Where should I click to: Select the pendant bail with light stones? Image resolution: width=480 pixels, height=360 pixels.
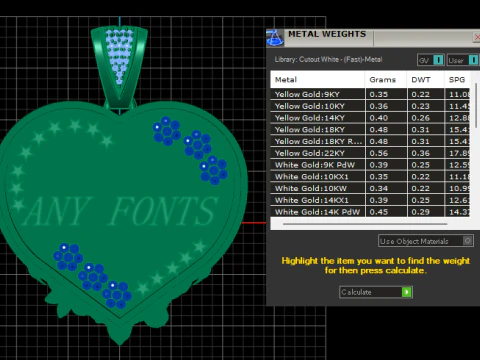[x=119, y=67]
